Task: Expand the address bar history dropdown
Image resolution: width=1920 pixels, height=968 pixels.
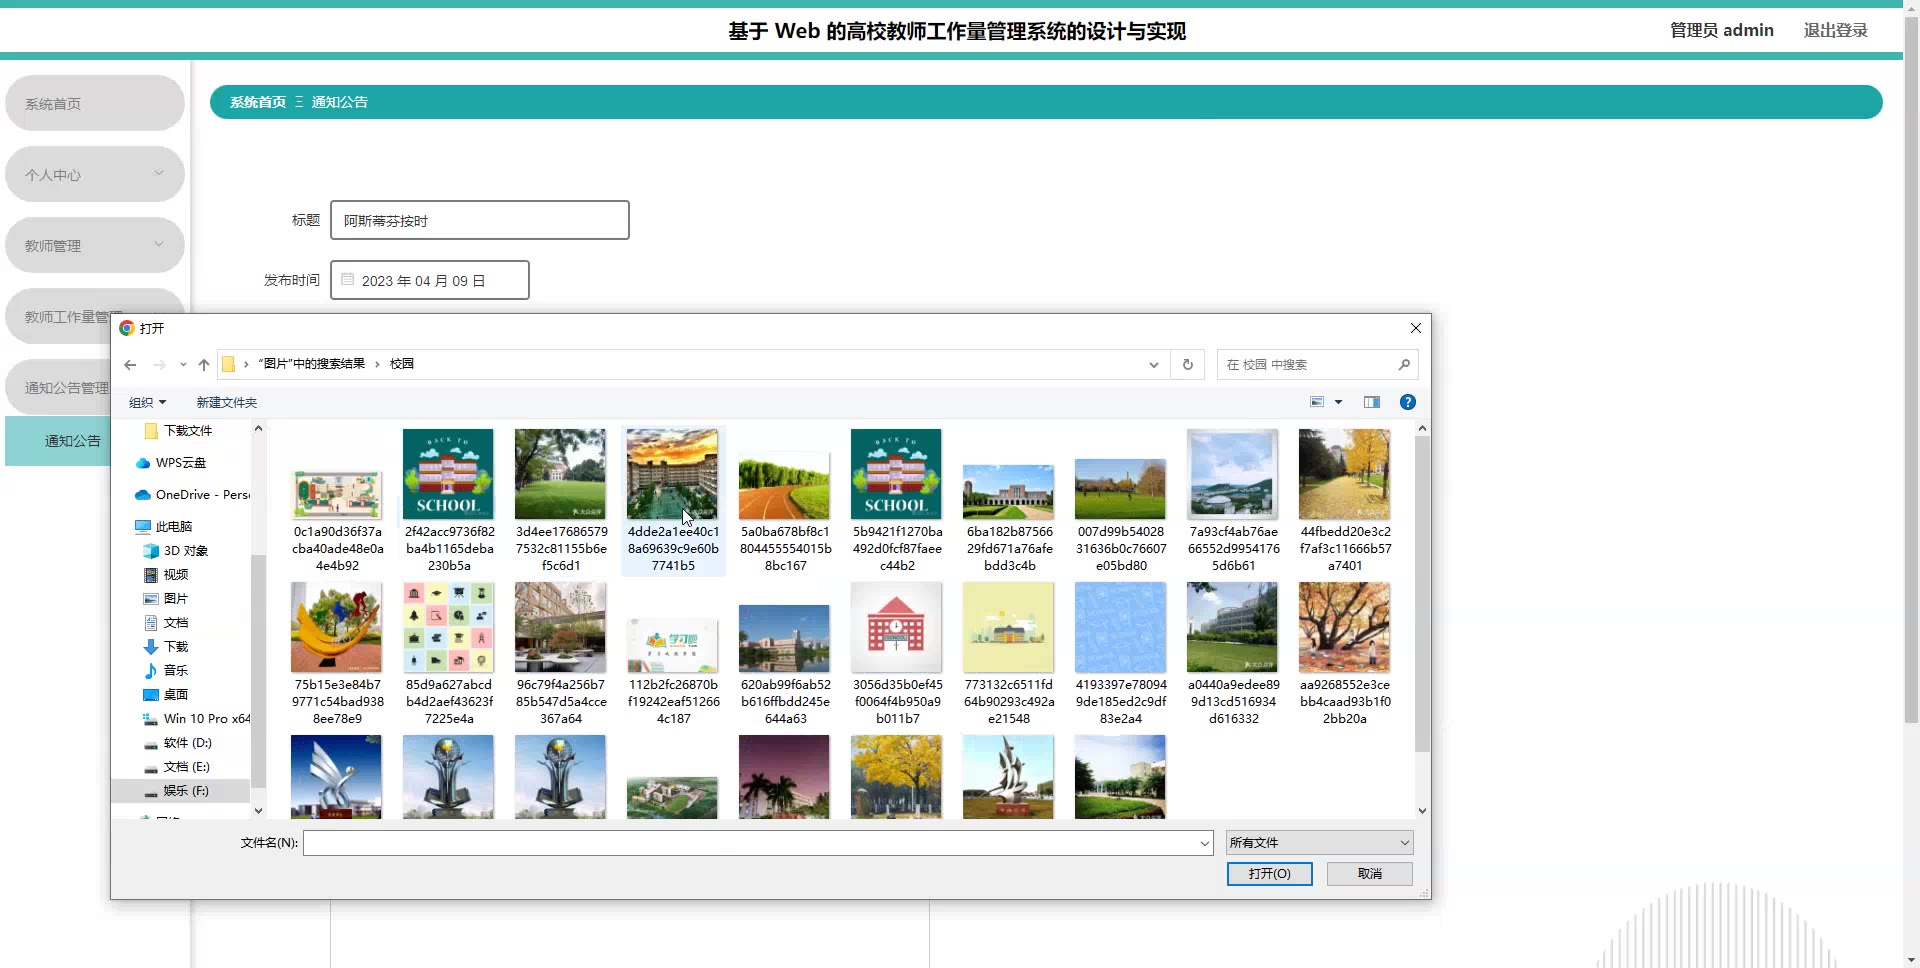Action: (x=1154, y=365)
